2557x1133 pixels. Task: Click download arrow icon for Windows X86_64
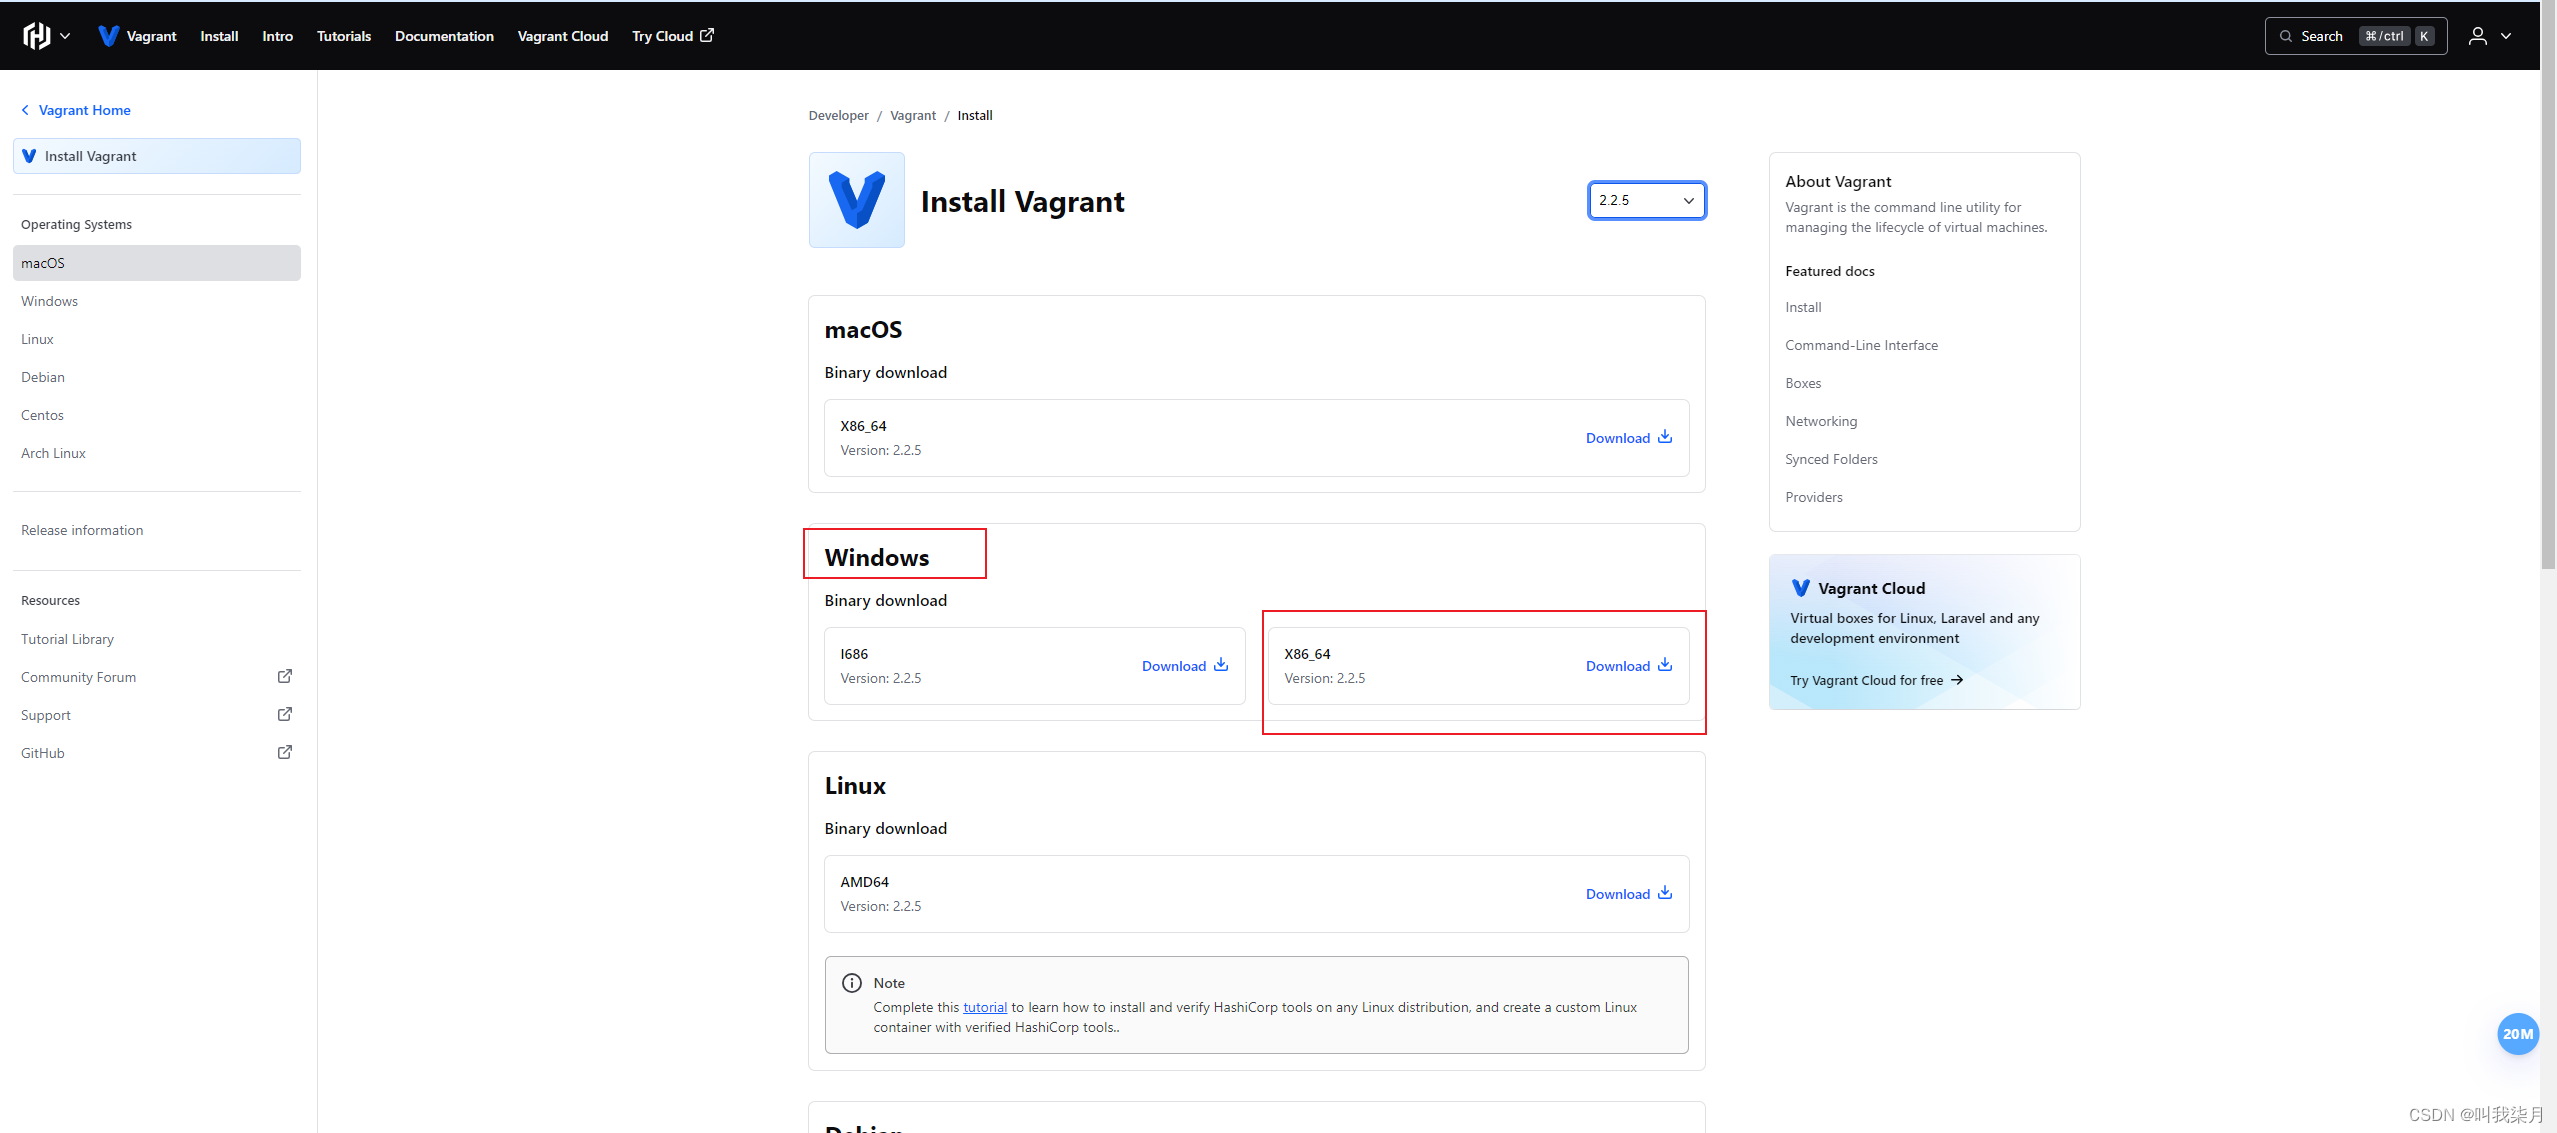point(1665,665)
